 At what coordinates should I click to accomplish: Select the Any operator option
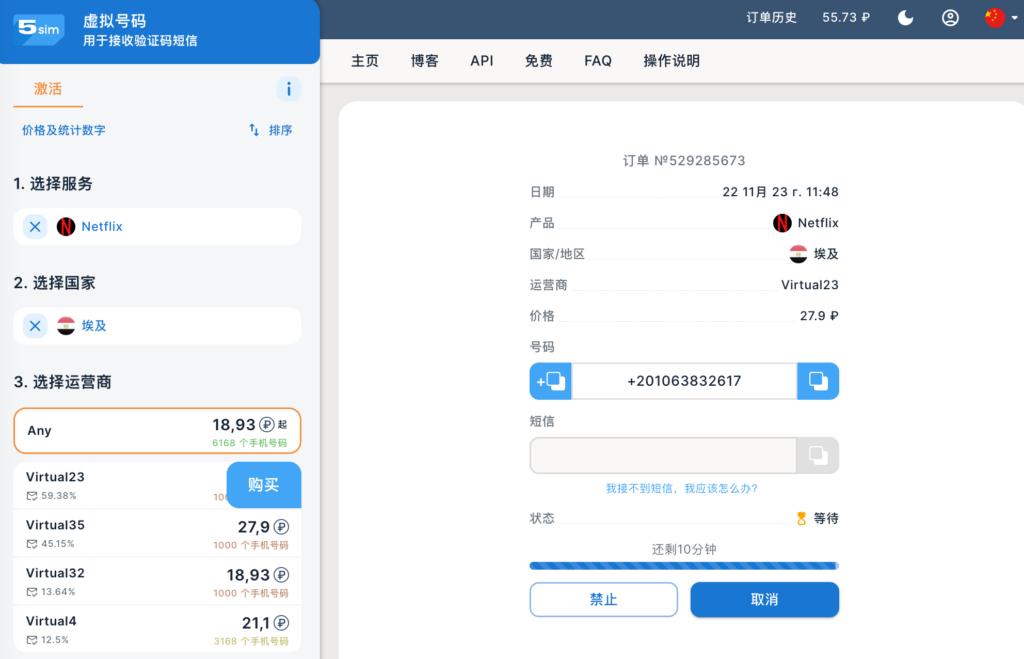click(x=157, y=430)
